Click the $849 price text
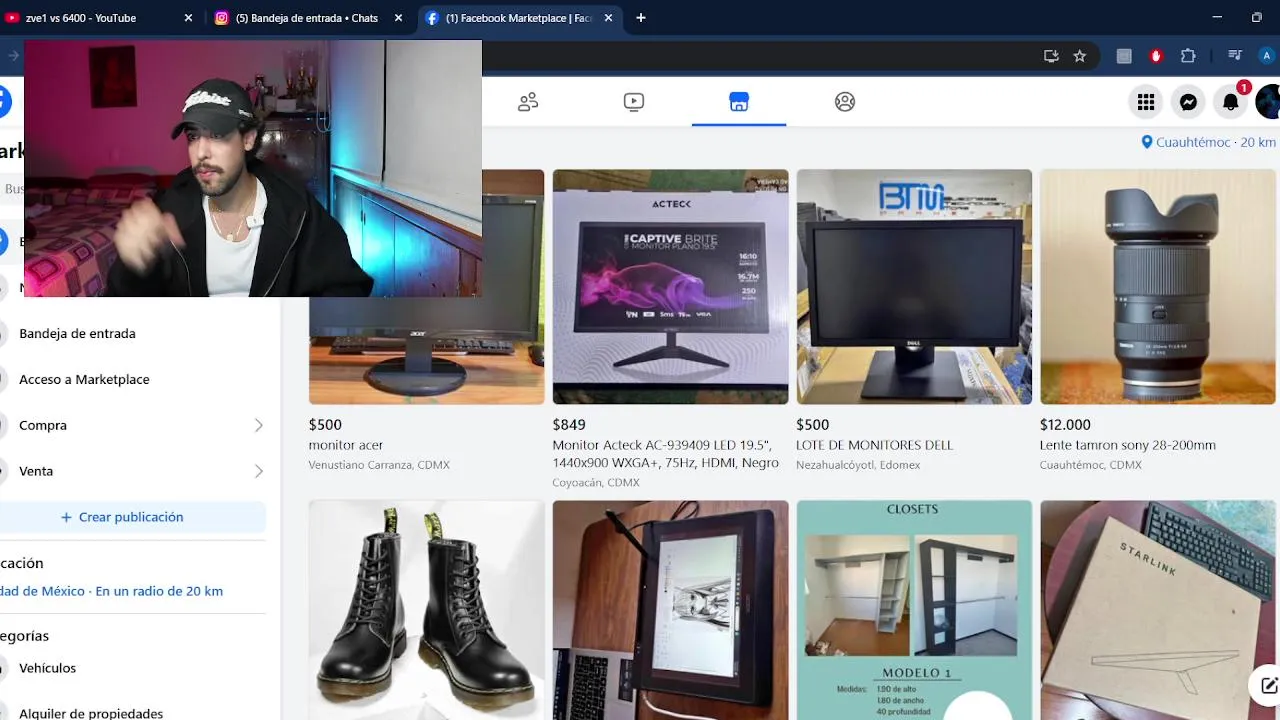The width and height of the screenshot is (1280, 720). 569,425
